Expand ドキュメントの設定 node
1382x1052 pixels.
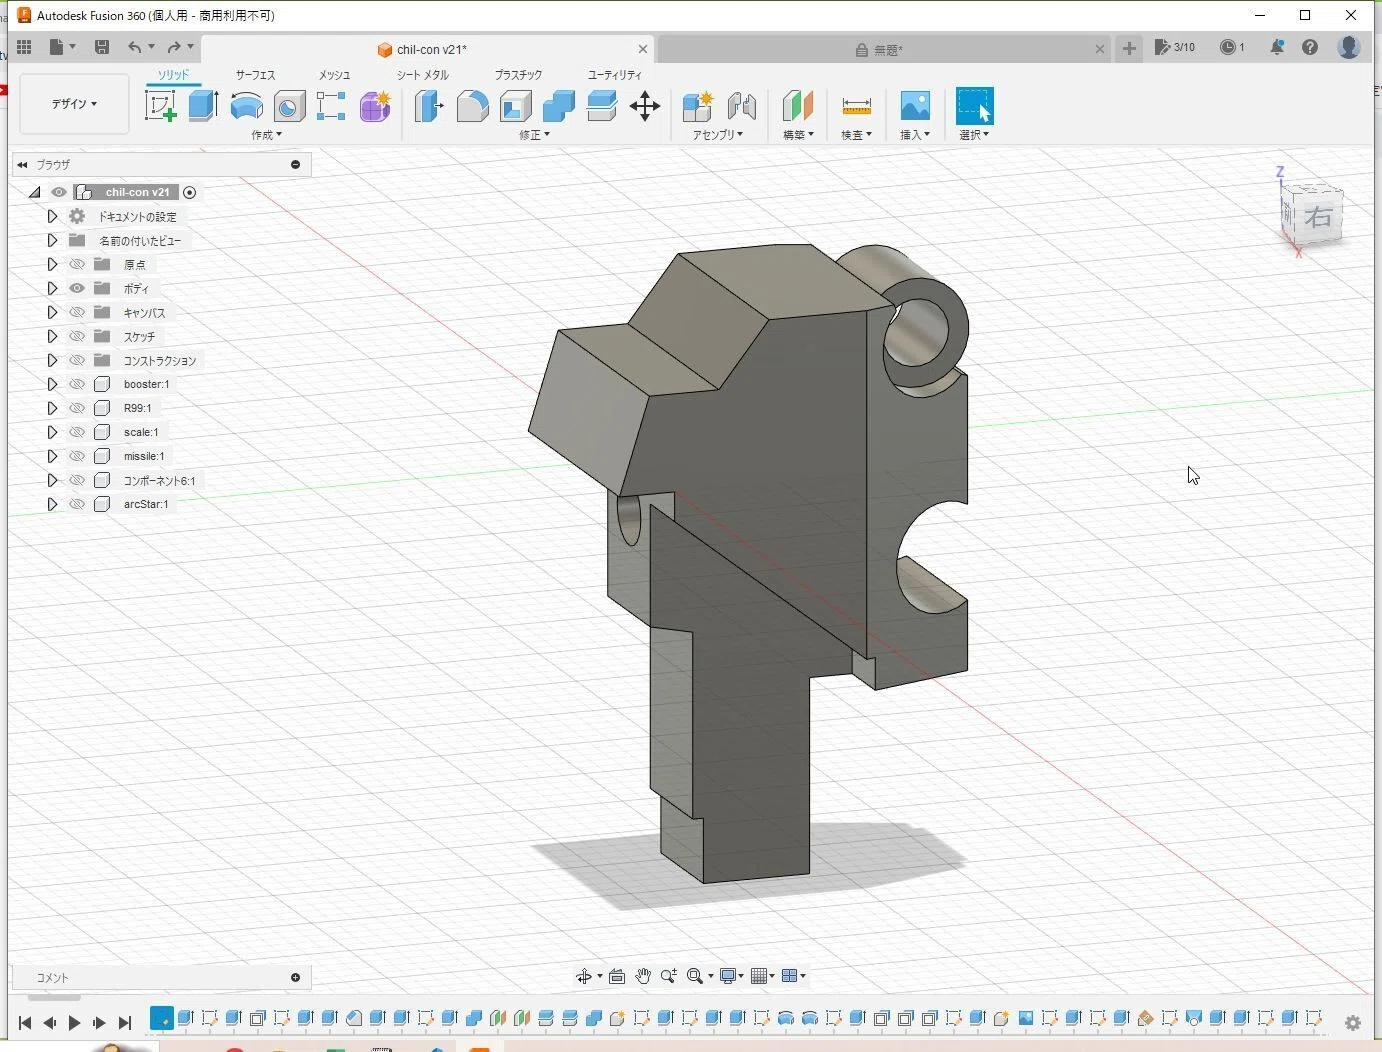click(x=52, y=216)
